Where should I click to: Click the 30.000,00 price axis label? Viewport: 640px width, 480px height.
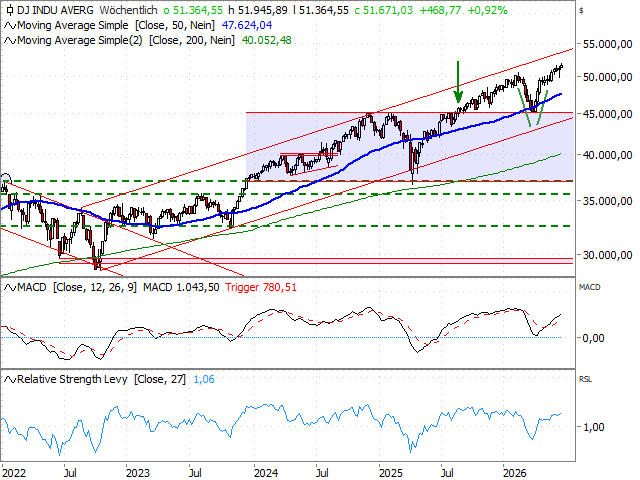click(607, 255)
